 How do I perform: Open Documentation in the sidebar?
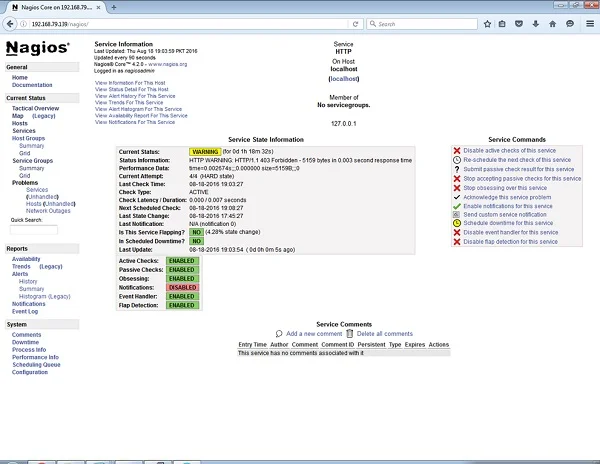coord(32,85)
